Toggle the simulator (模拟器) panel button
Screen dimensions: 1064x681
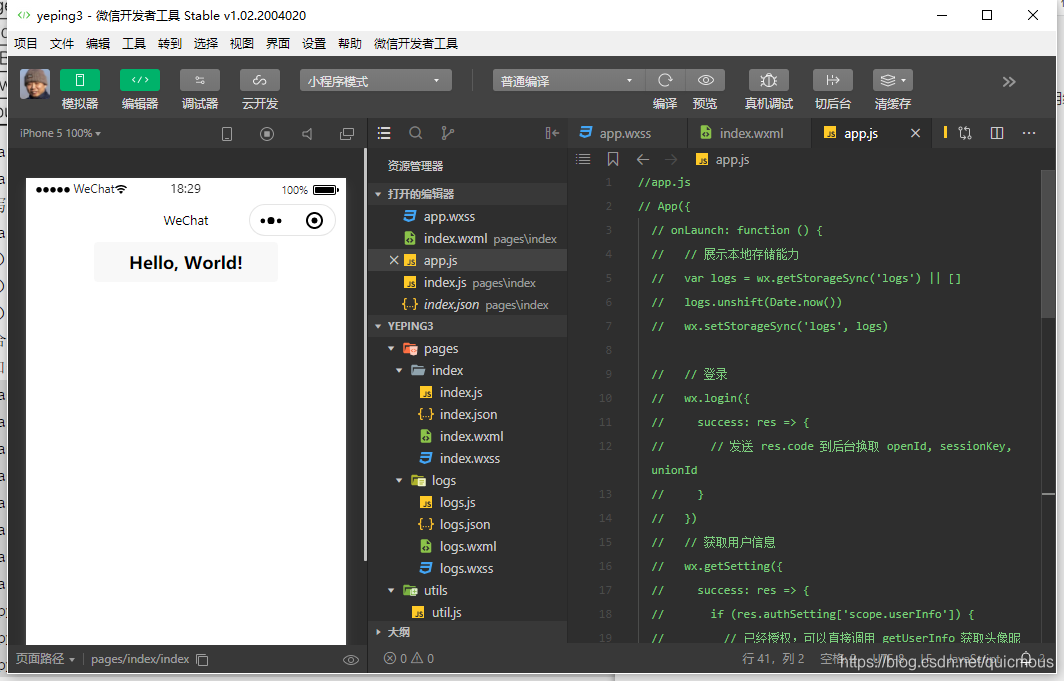click(x=79, y=81)
